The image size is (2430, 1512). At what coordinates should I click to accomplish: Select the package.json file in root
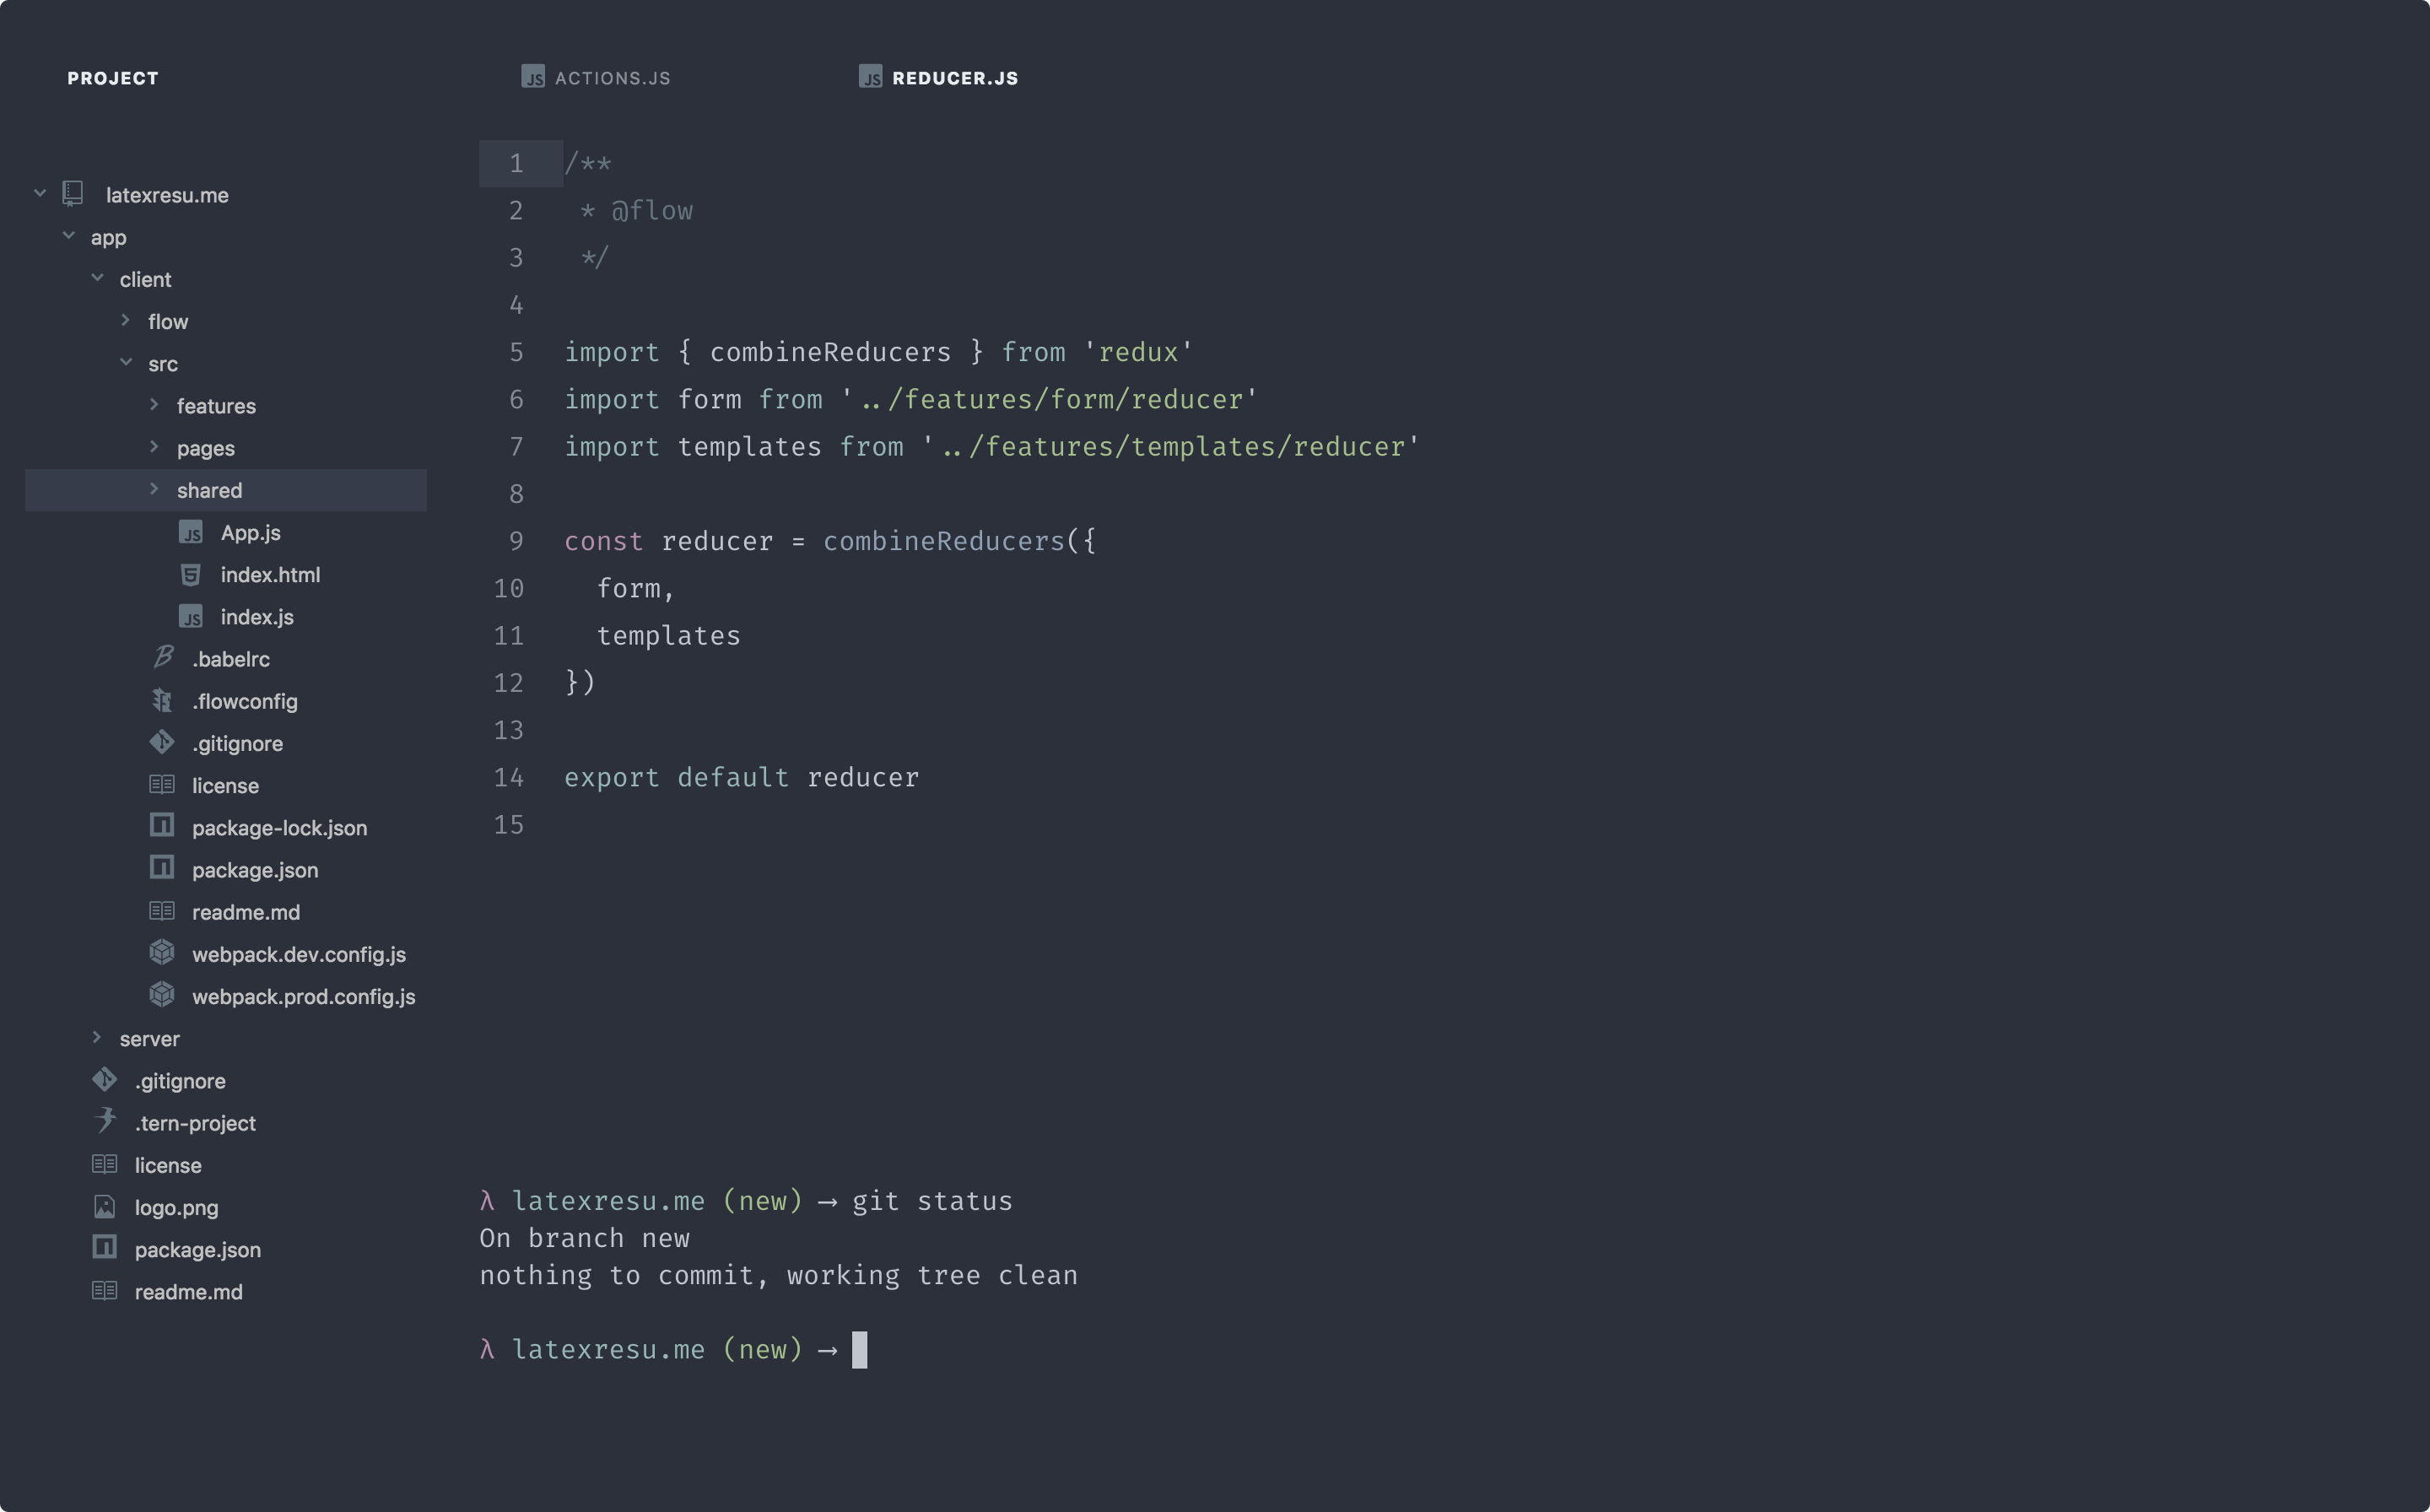[198, 1249]
